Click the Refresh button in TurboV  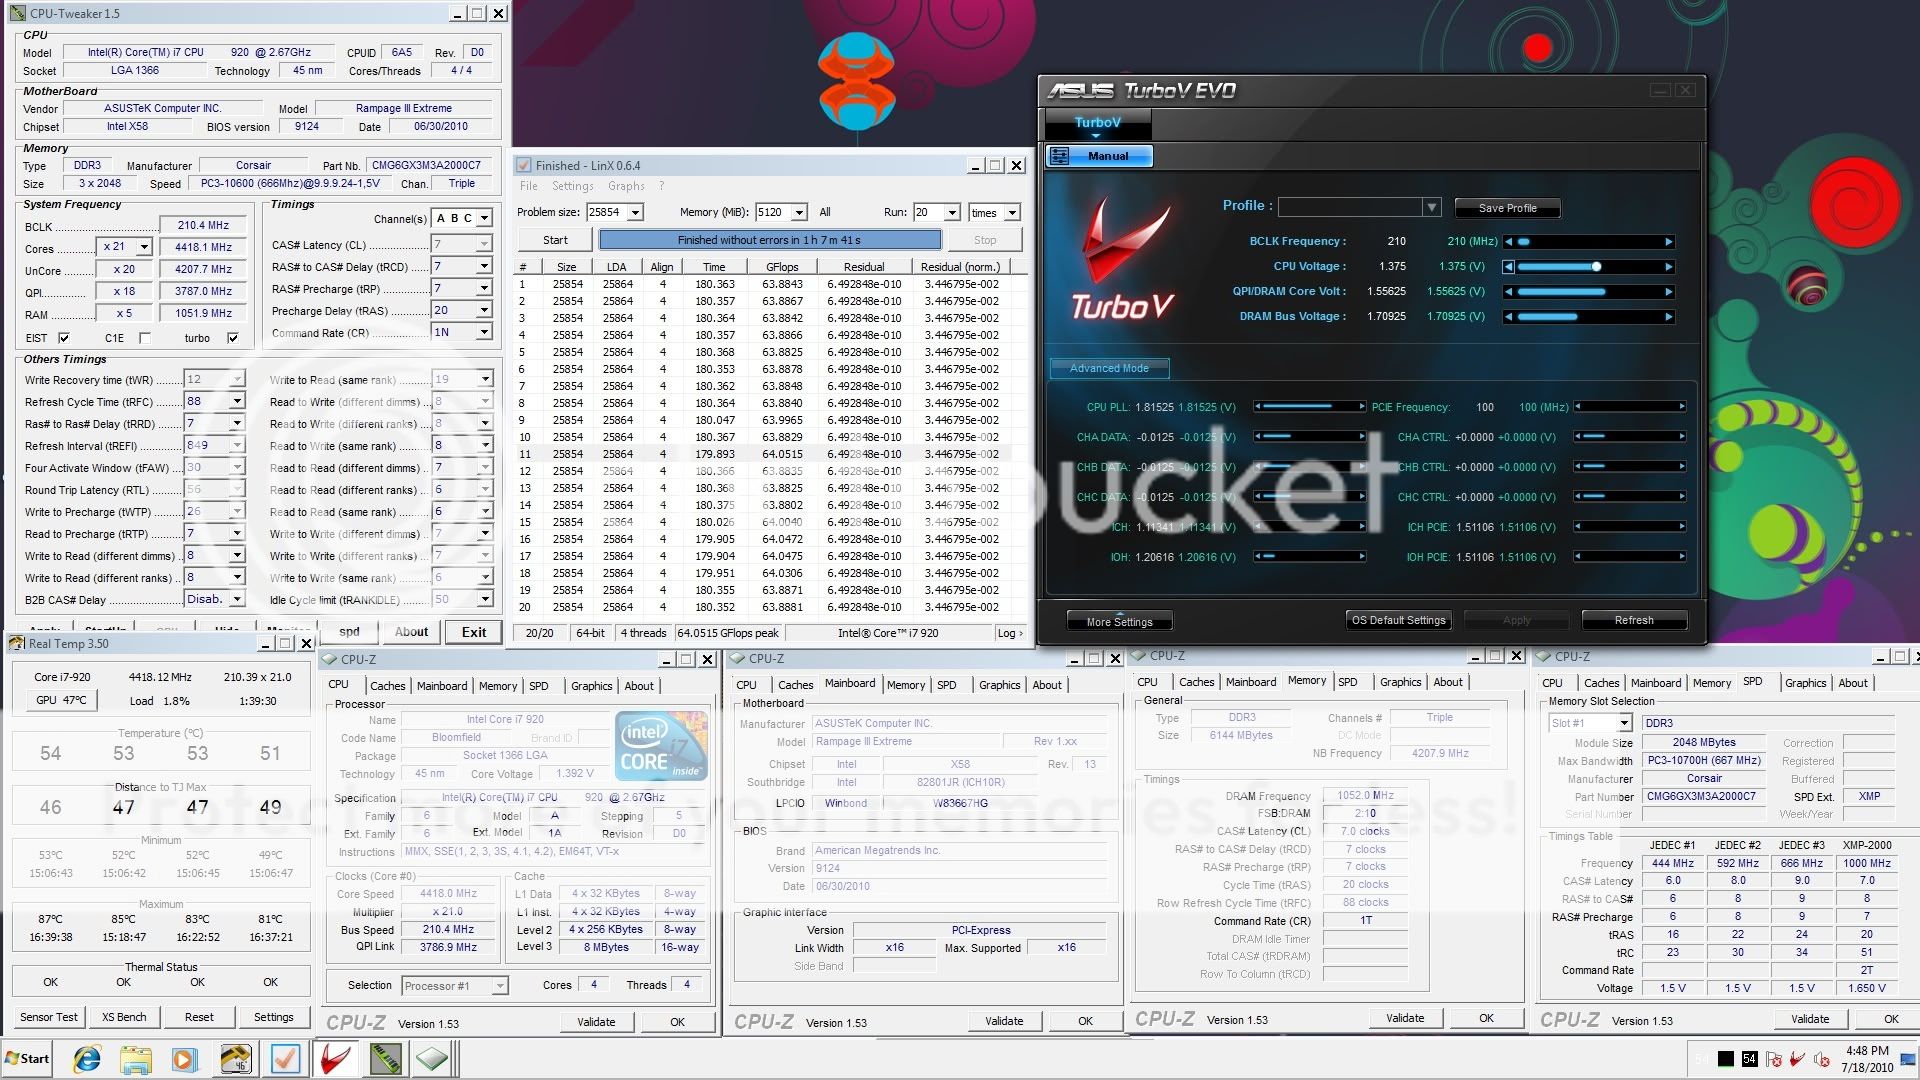[1634, 621]
